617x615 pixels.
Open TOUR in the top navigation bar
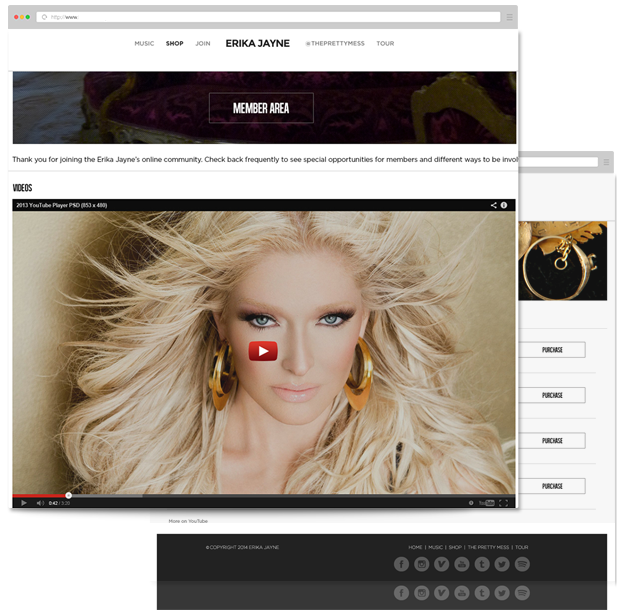[385, 43]
